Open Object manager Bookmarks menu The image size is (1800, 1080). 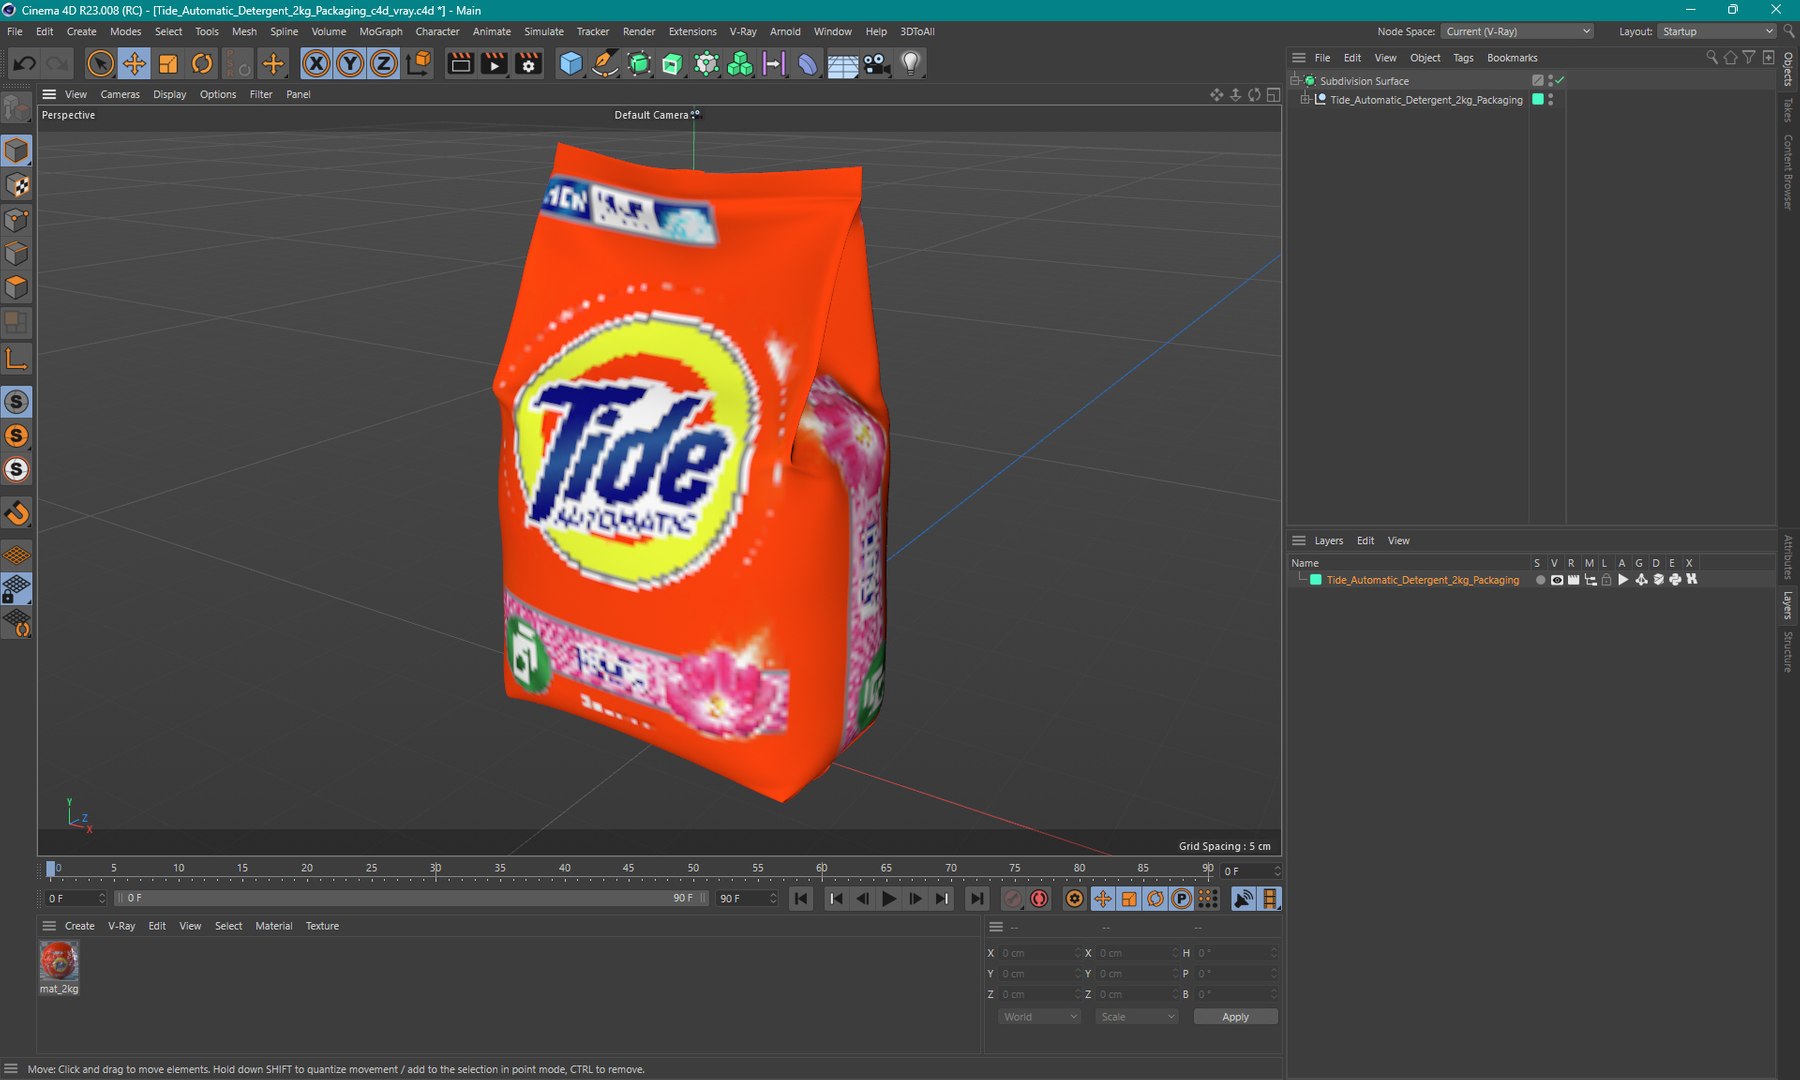coord(1512,58)
